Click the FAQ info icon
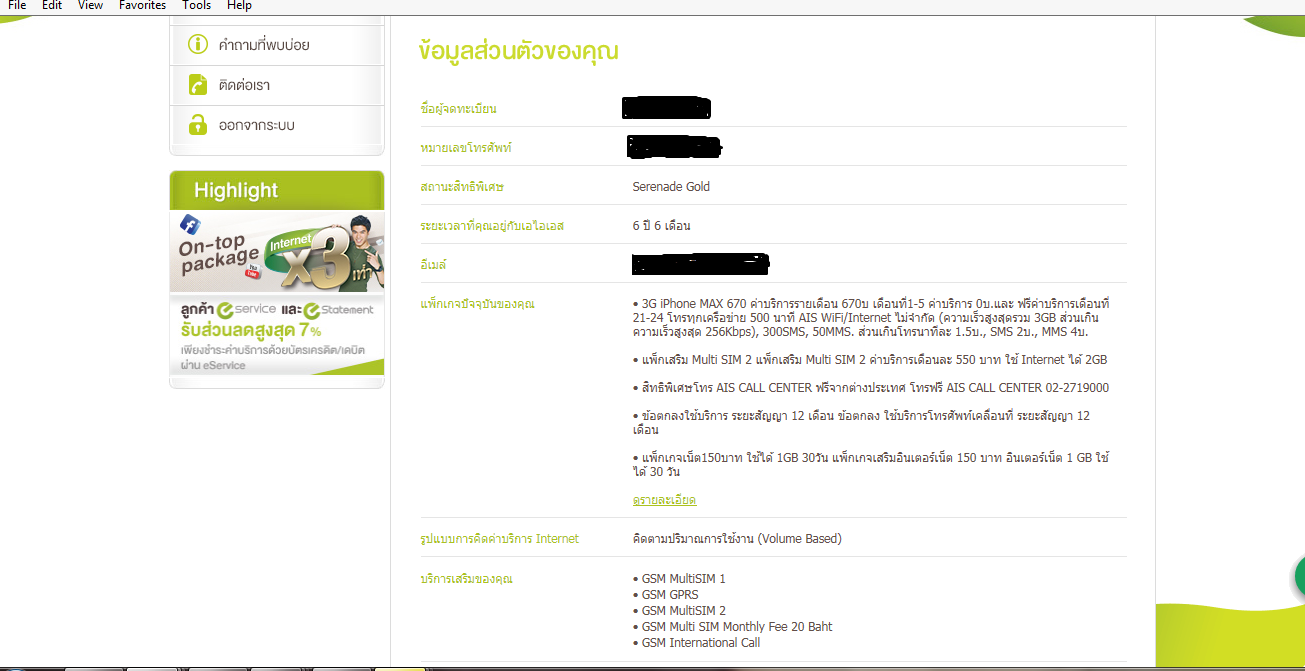The height and width of the screenshot is (671, 1305). tap(198, 44)
